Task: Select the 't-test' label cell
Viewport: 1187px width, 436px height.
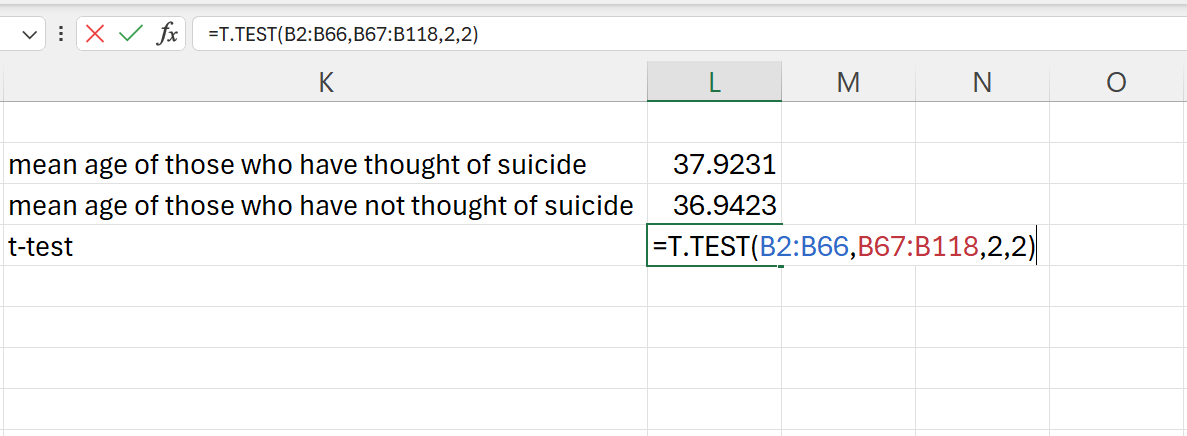Action: [326, 246]
